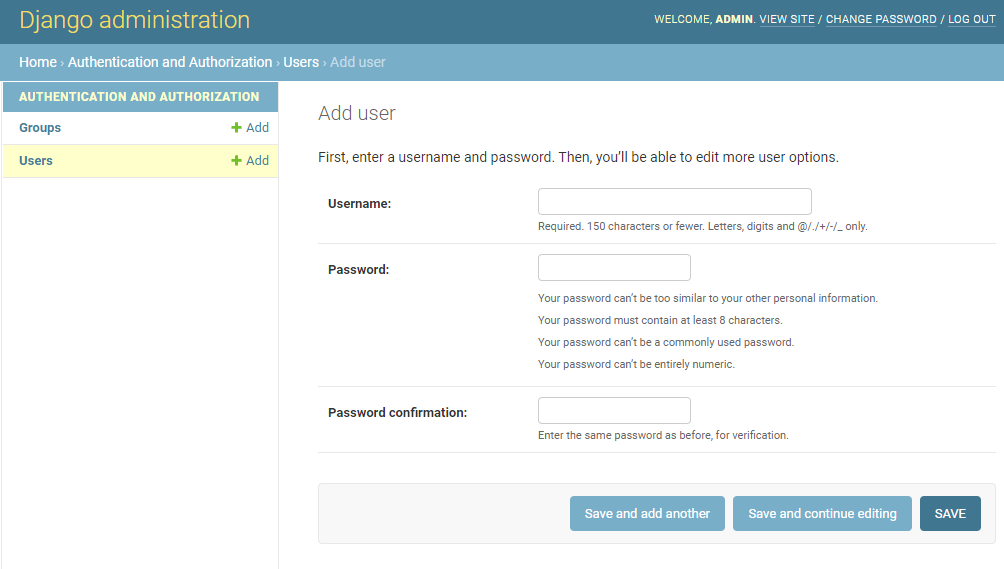
Task: Click the View Site link
Action: (x=787, y=19)
